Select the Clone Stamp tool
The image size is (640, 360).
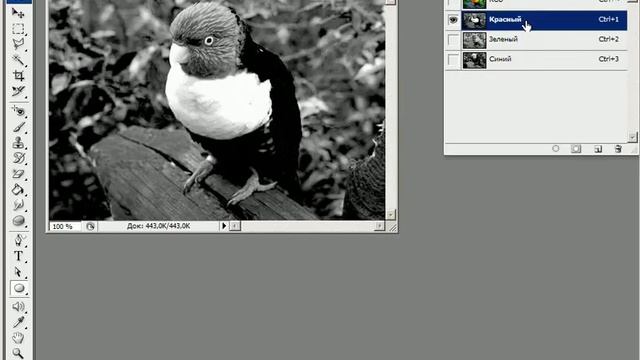pyautogui.click(x=18, y=142)
